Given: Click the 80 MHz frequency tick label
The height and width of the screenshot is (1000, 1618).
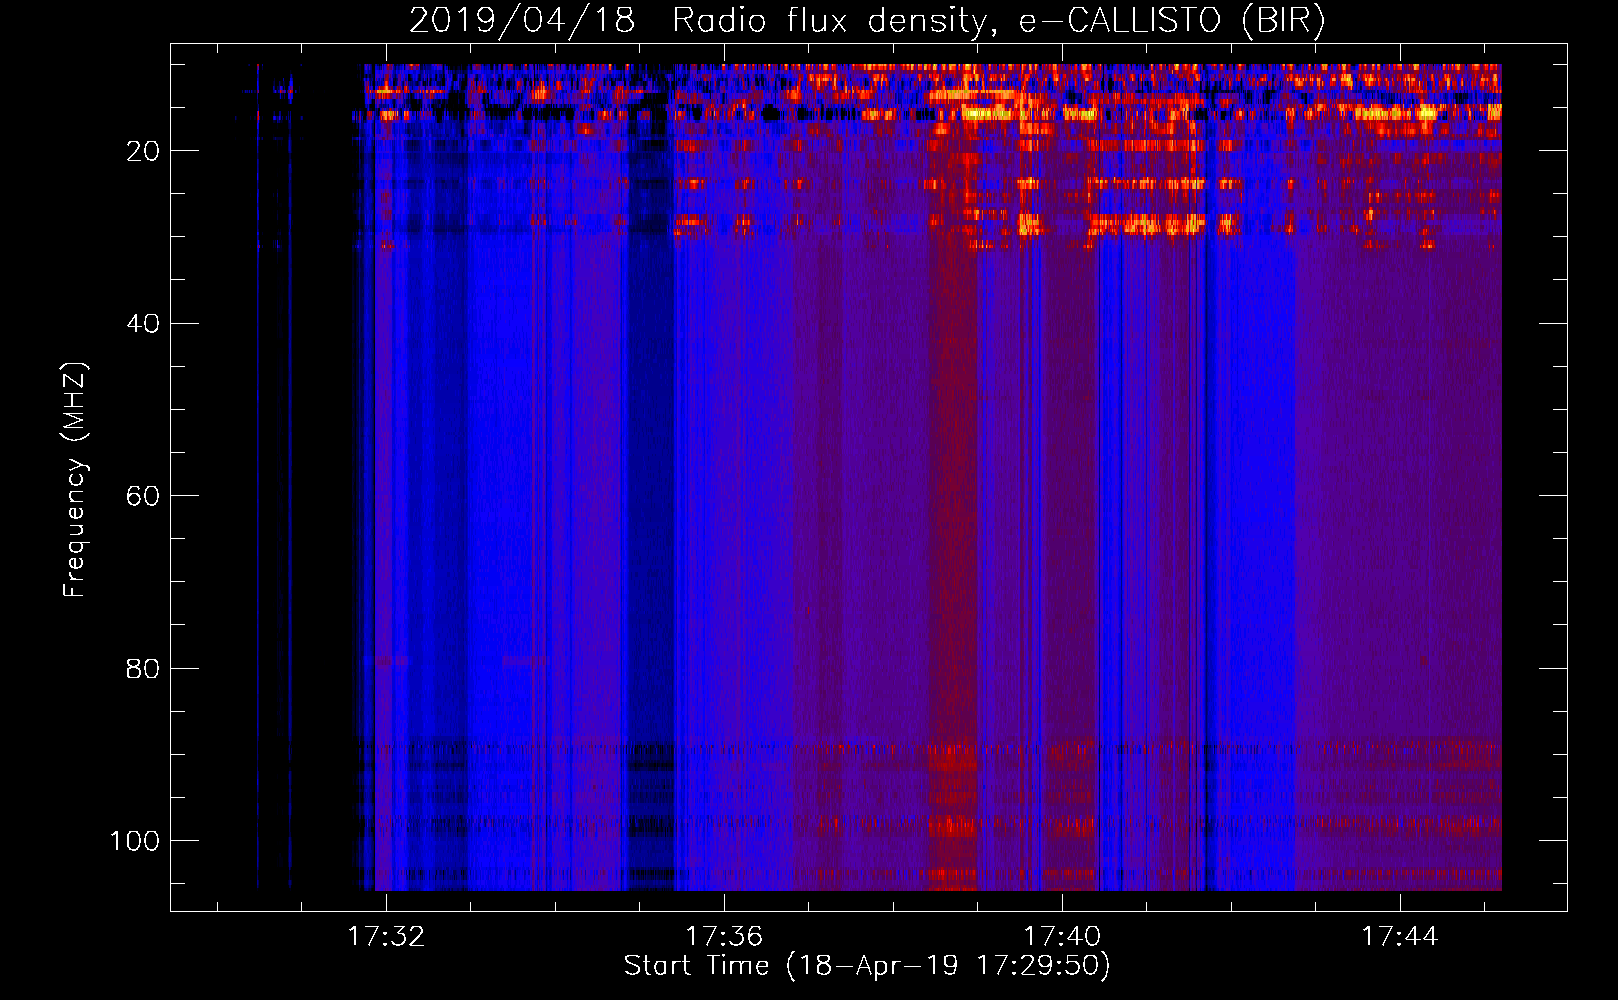Looking at the screenshot, I should click(144, 668).
